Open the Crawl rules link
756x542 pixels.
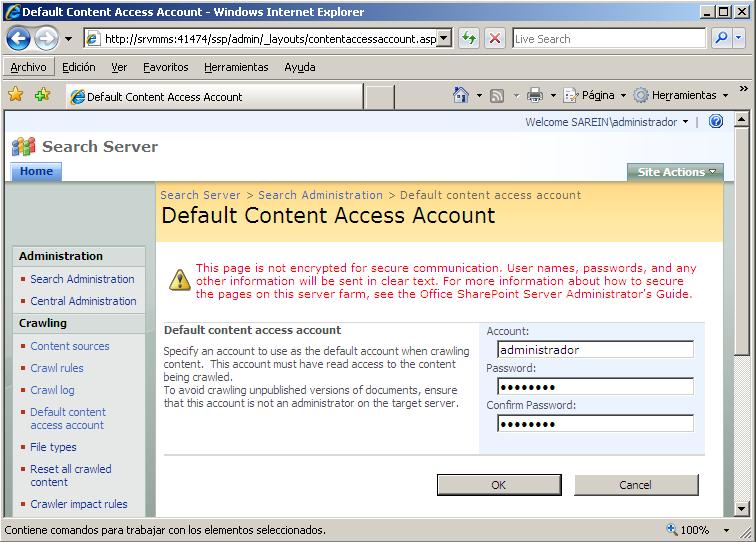tap(57, 368)
